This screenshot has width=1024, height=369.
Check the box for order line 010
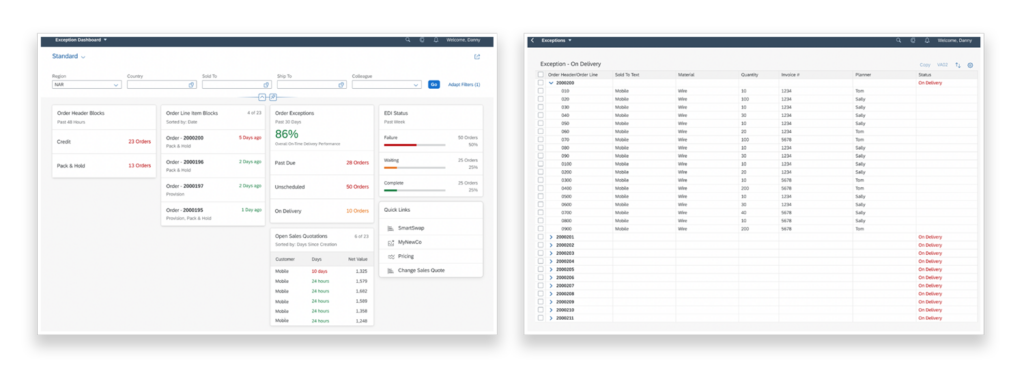tap(540, 91)
